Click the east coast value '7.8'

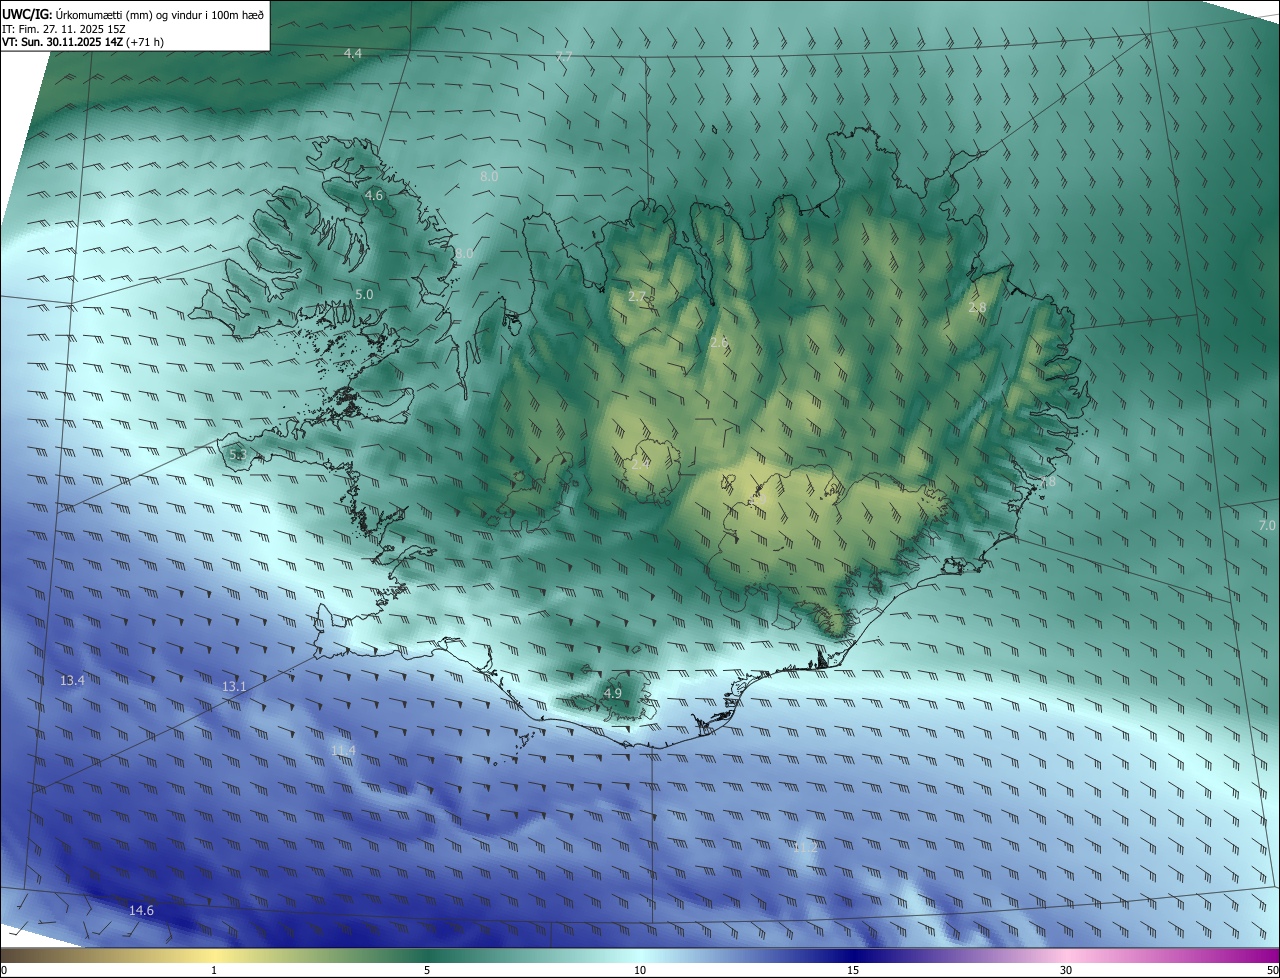pyautogui.click(x=1047, y=482)
